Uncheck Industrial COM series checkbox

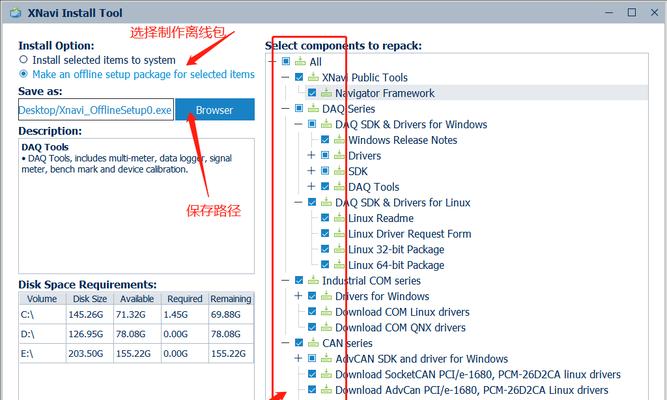click(299, 280)
